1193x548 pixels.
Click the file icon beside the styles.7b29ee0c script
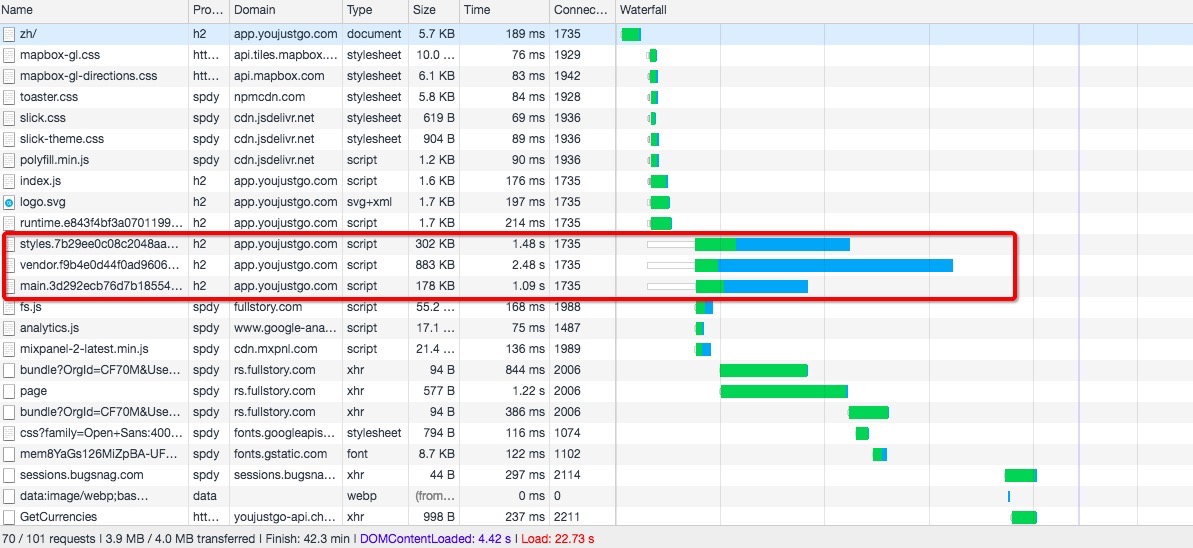coord(8,244)
